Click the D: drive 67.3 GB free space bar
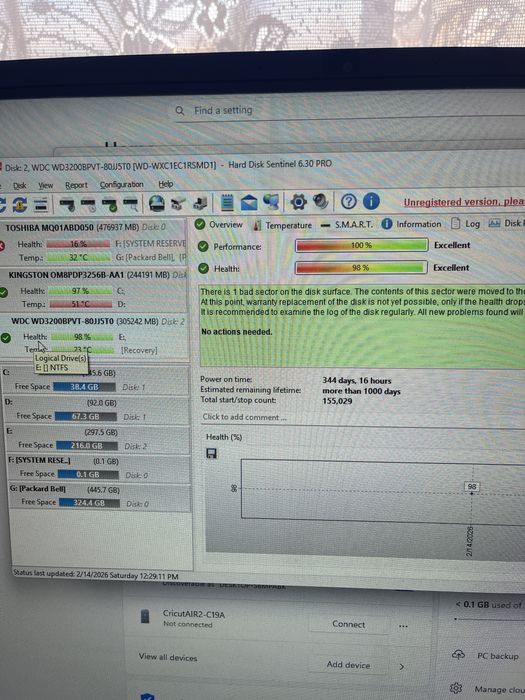 [x=86, y=417]
